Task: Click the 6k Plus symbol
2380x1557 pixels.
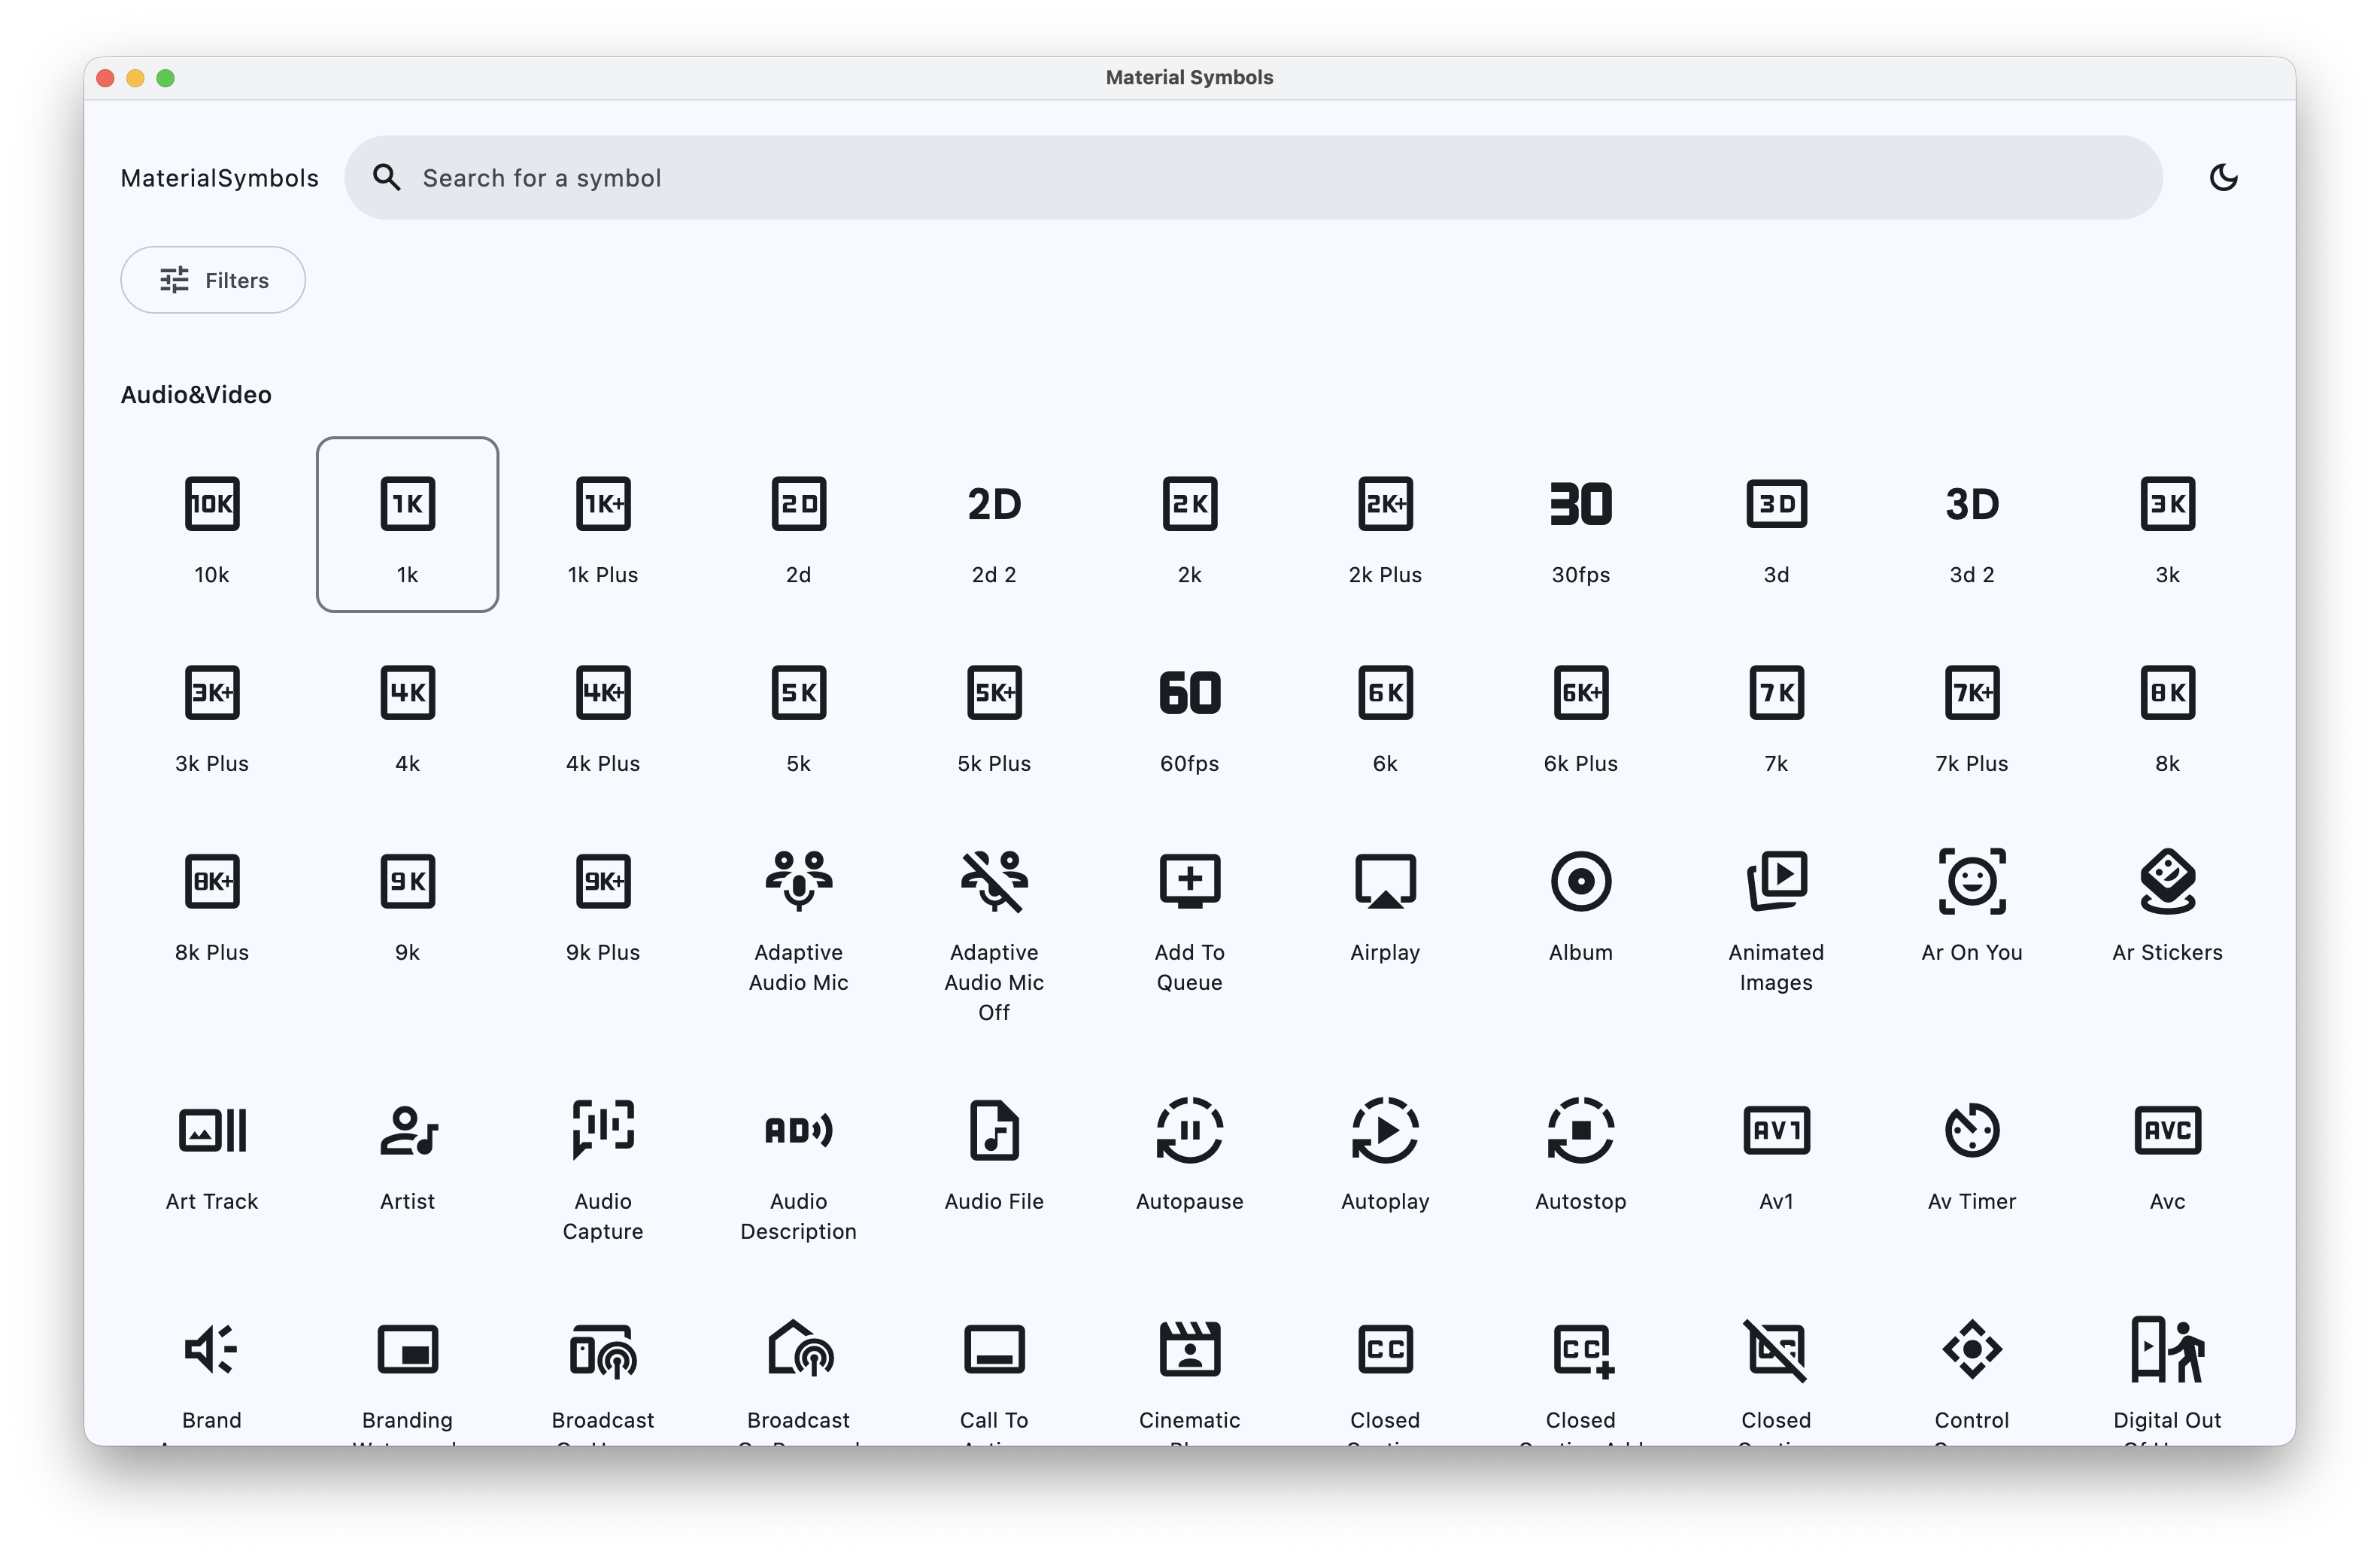Action: [x=1580, y=692]
